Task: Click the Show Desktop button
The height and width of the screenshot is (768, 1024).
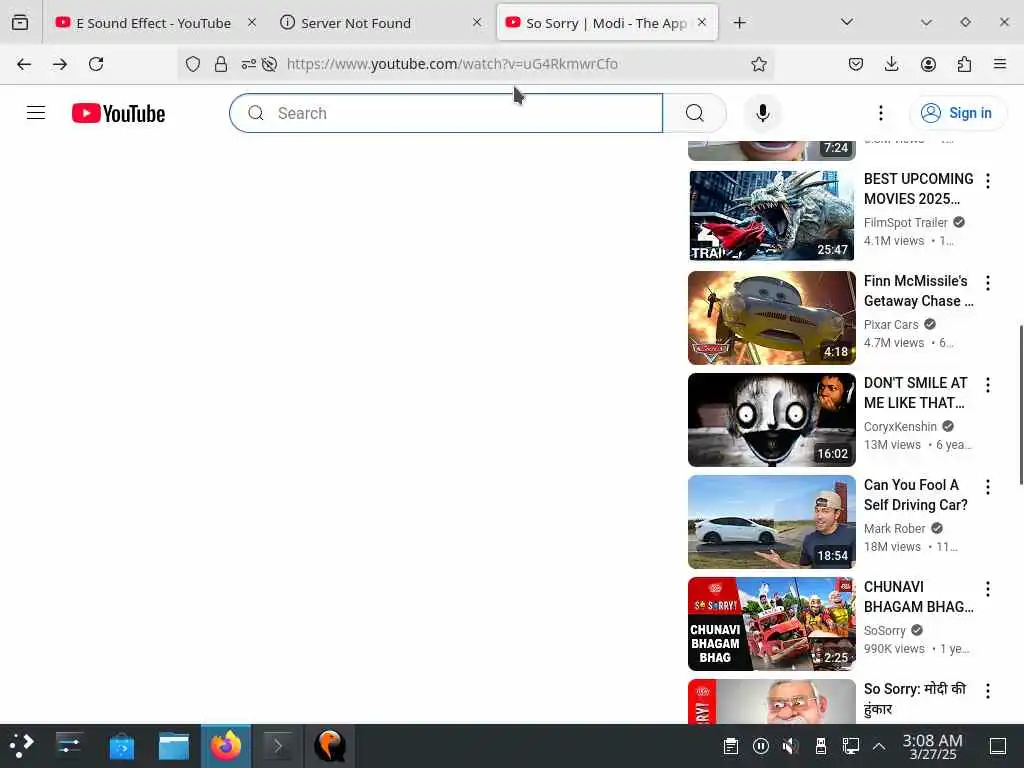Action: pos(998,746)
